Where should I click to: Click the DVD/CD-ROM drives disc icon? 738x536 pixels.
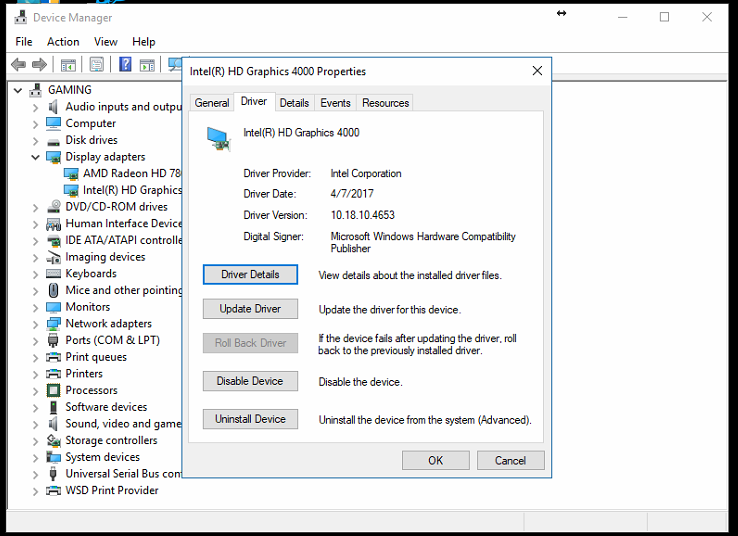[x=54, y=207]
